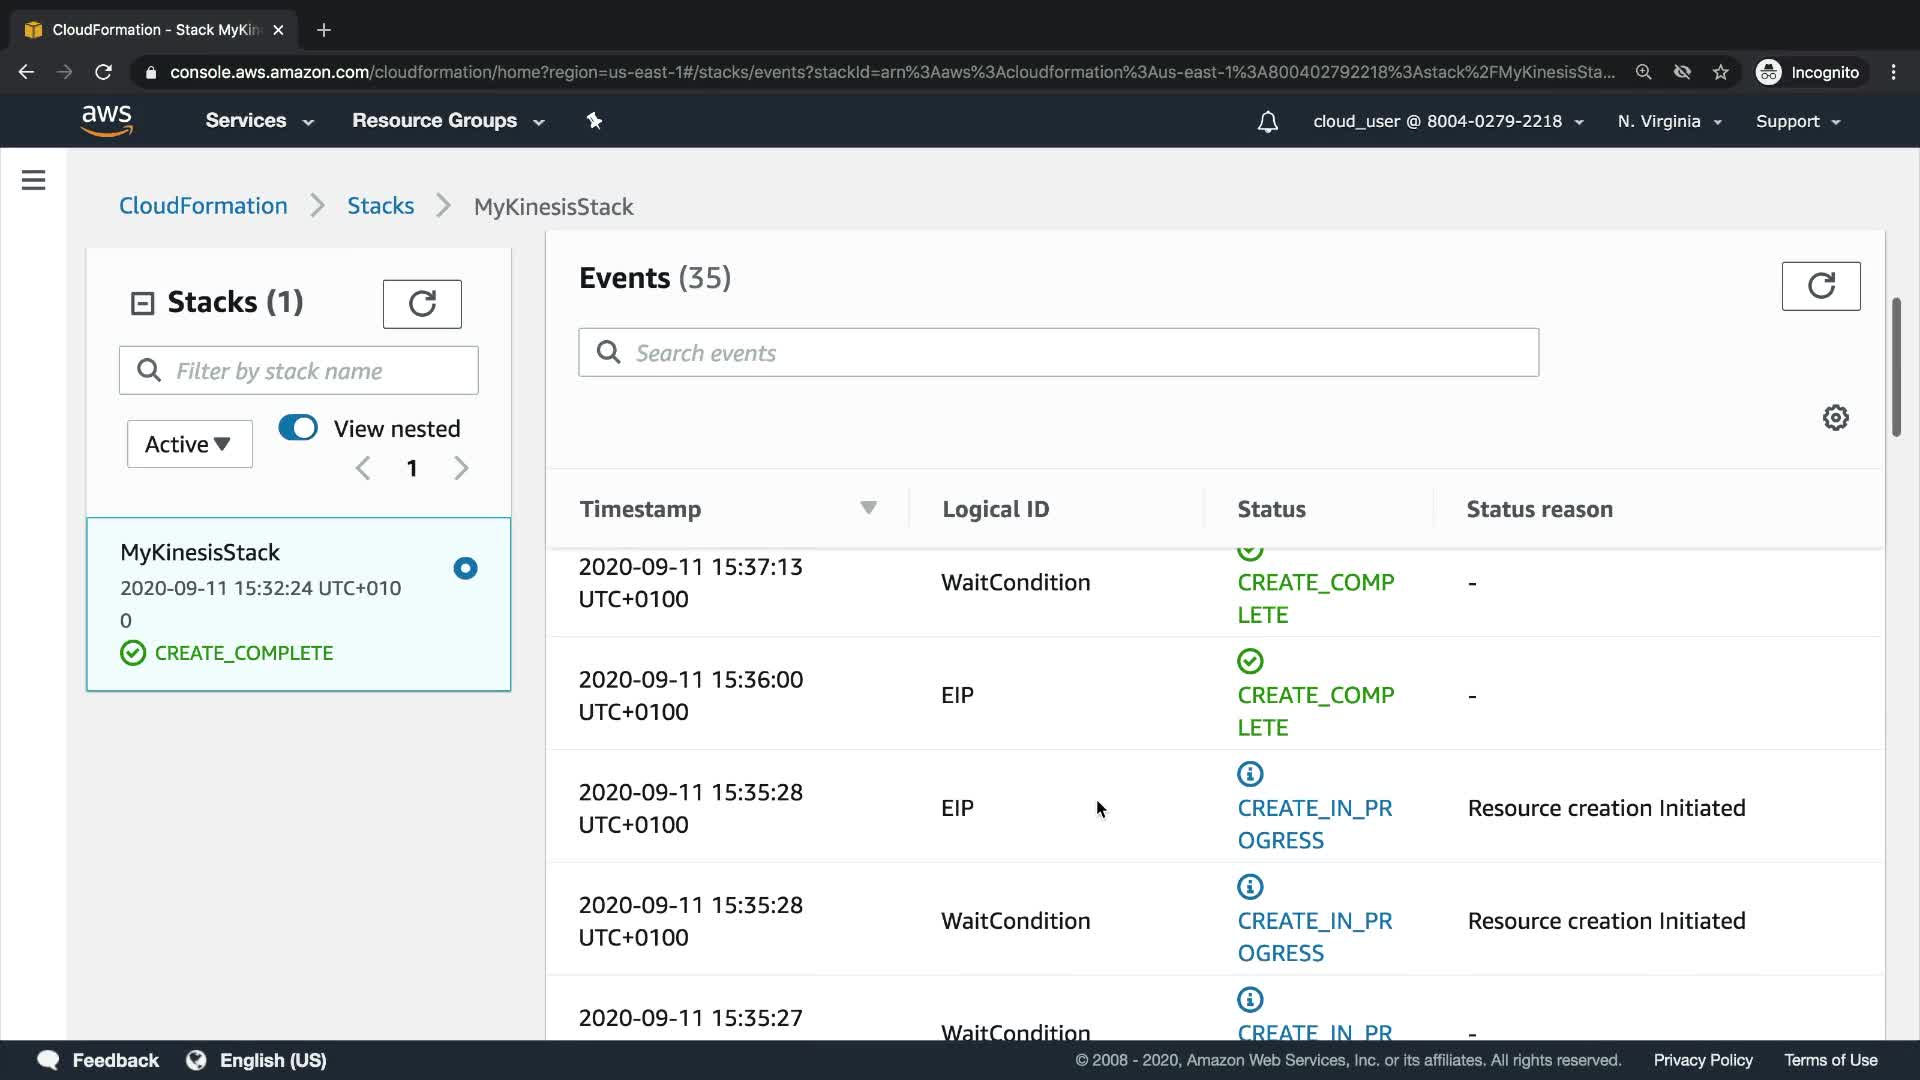The image size is (1920, 1080).
Task: Open the N. Virginia region dropdown
Action: coord(1669,121)
